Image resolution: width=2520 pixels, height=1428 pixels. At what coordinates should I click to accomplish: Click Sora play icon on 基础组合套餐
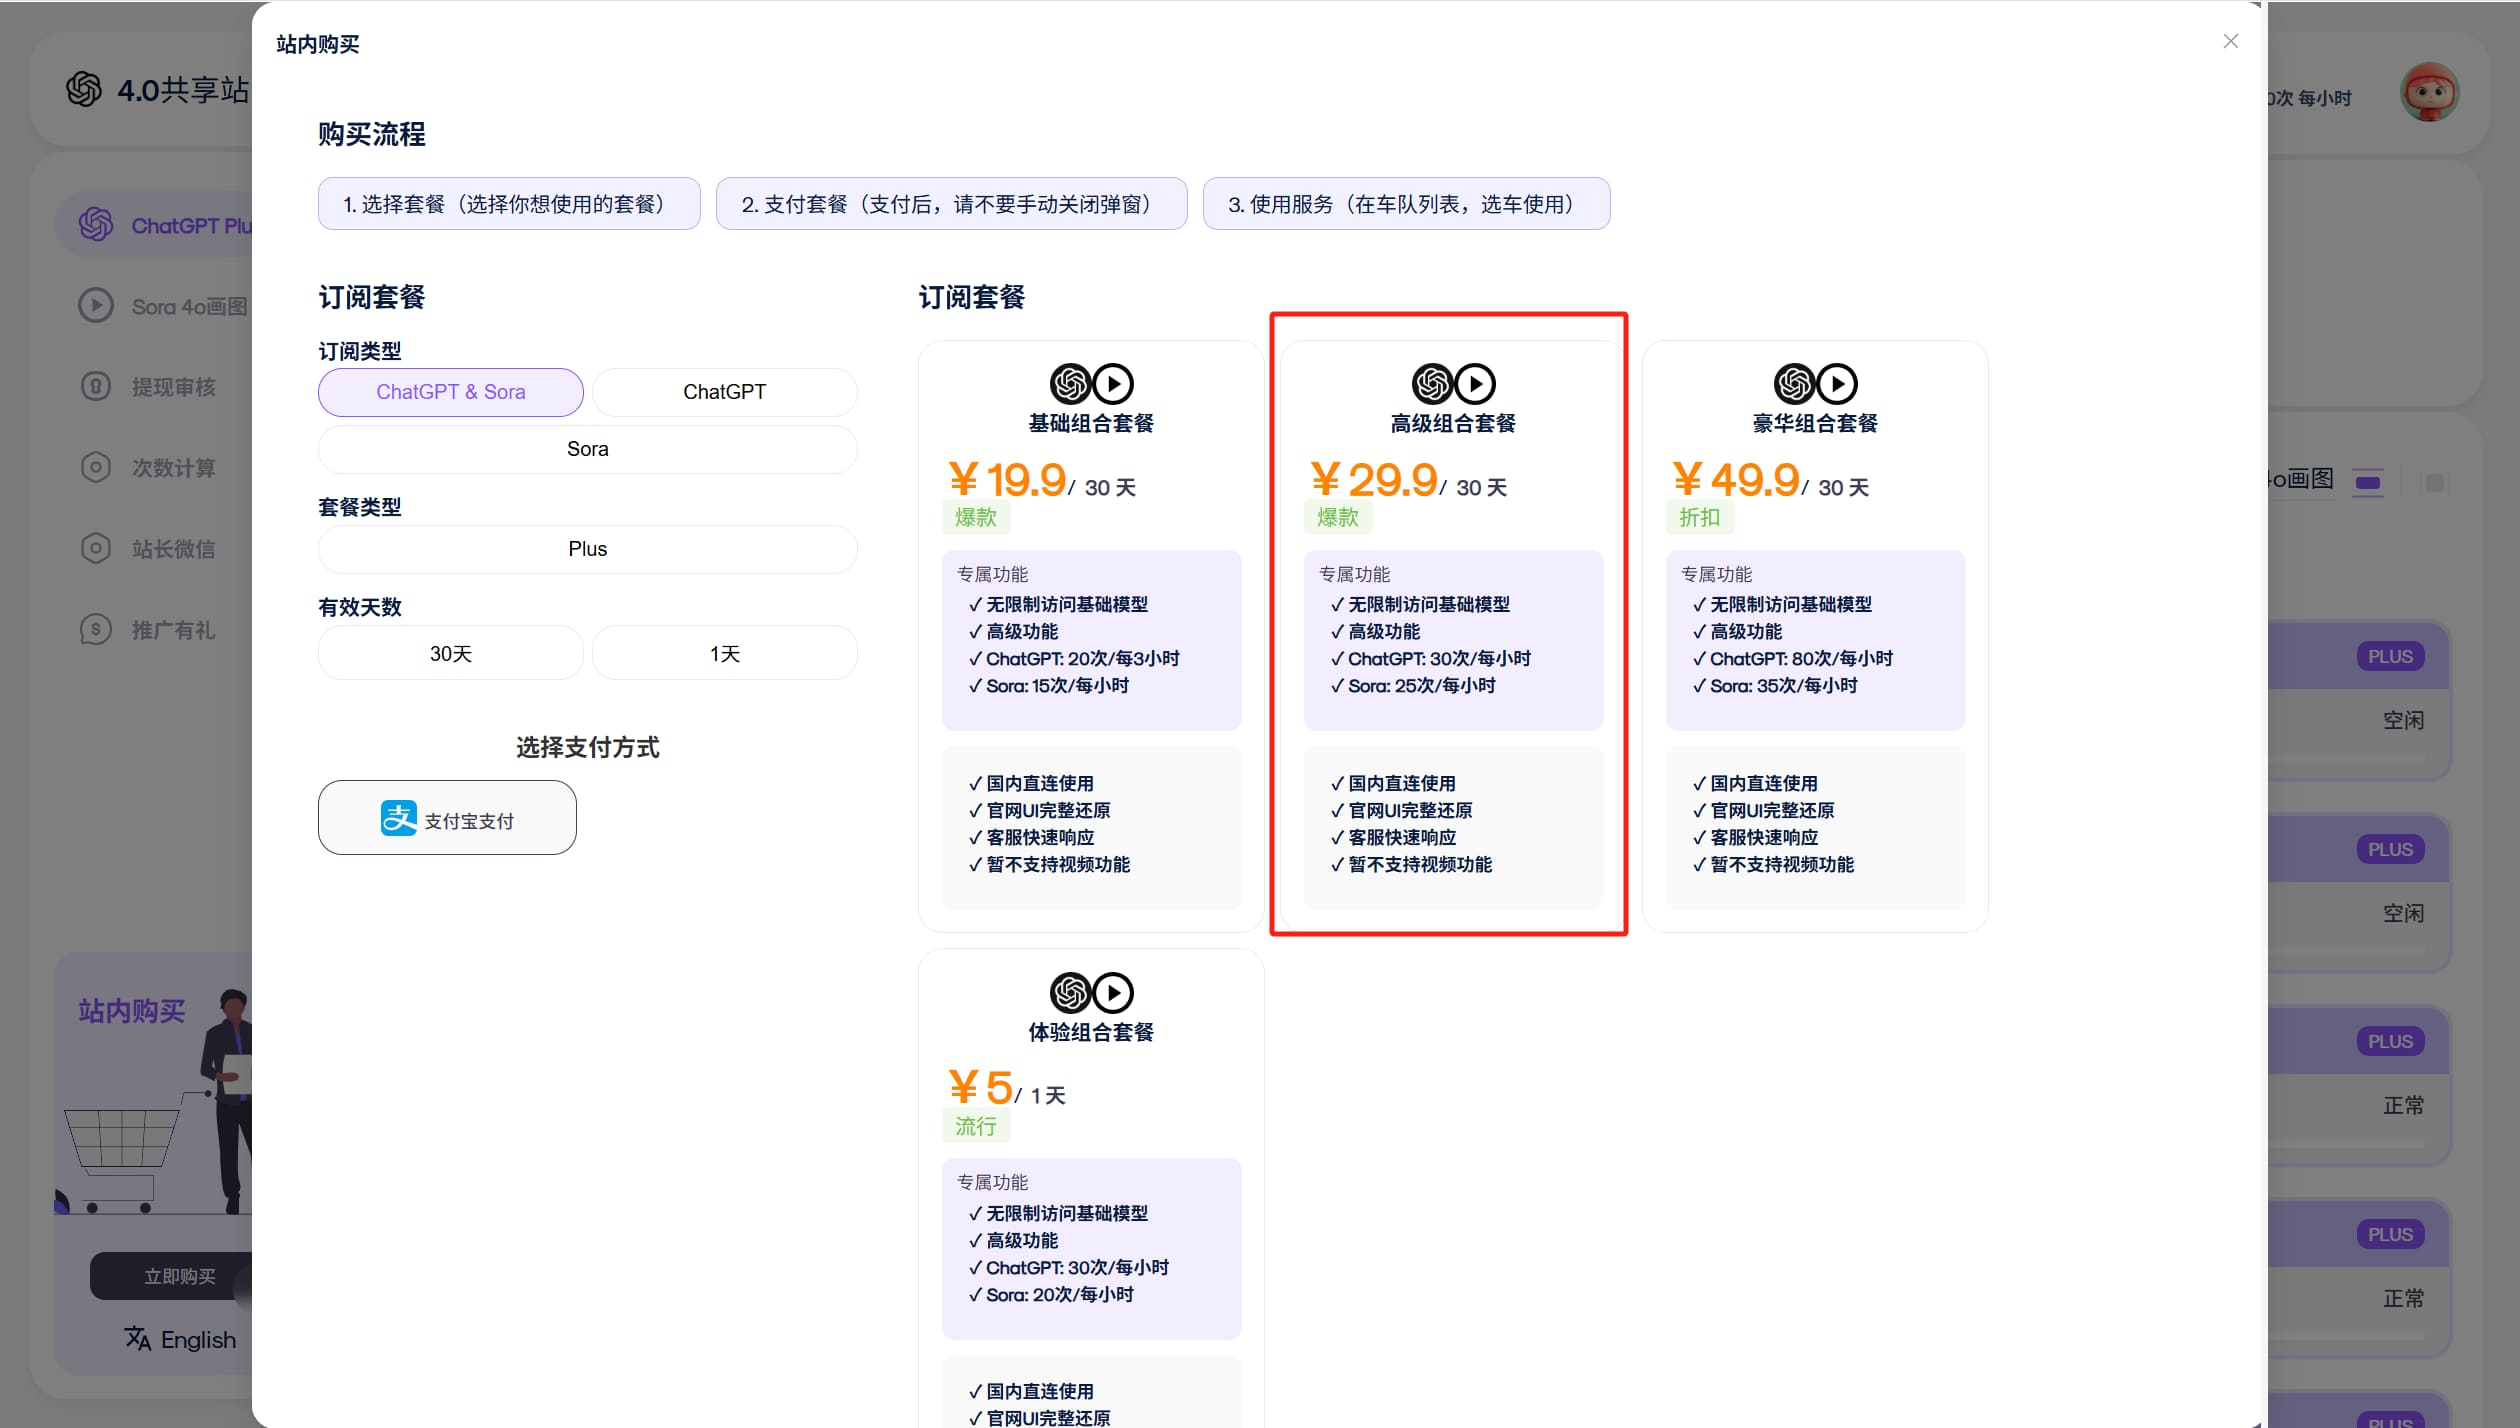[1113, 384]
